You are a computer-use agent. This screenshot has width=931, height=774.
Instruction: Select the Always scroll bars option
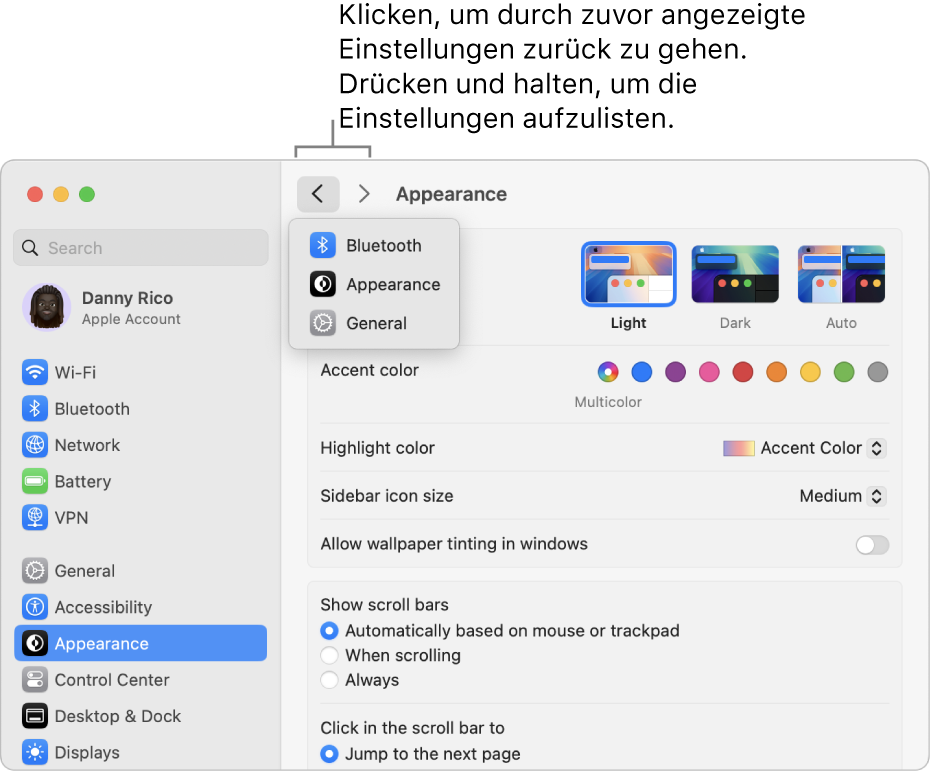[x=330, y=680]
